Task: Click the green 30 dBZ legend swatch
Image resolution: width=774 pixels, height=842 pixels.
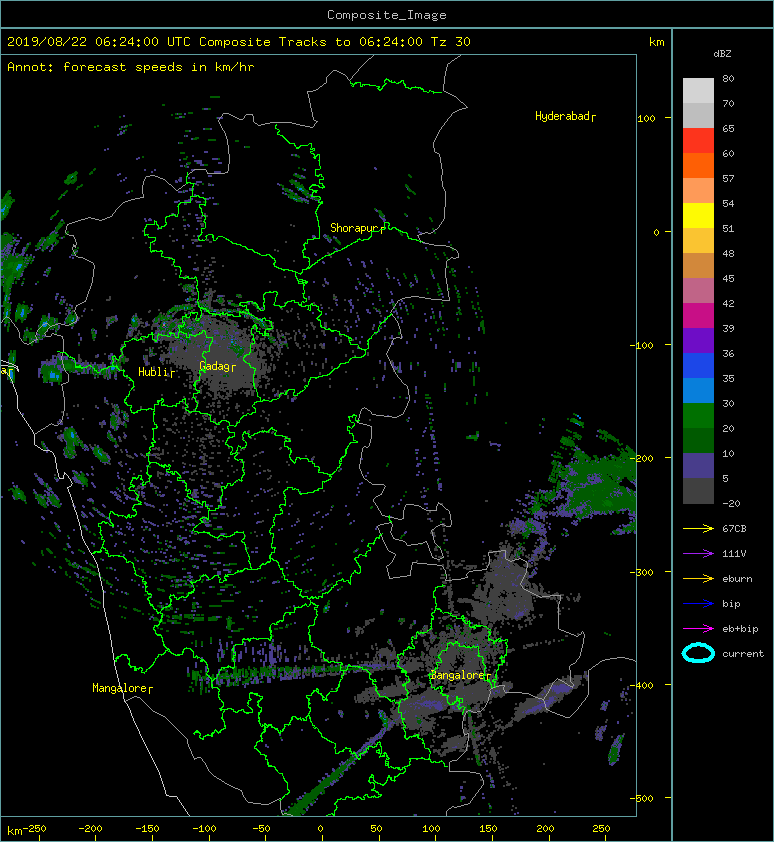Action: [x=698, y=415]
